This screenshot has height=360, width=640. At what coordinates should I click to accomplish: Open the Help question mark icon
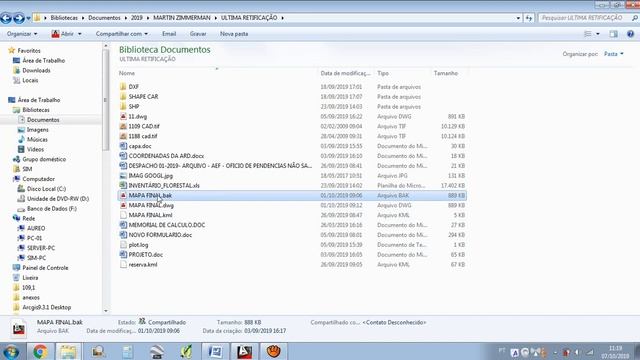click(630, 34)
